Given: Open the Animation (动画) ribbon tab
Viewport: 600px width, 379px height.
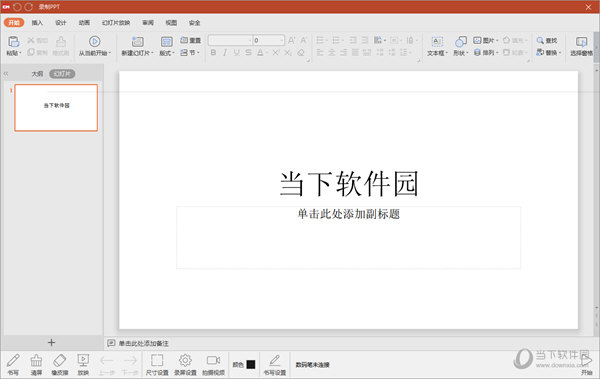Looking at the screenshot, I should (x=84, y=23).
